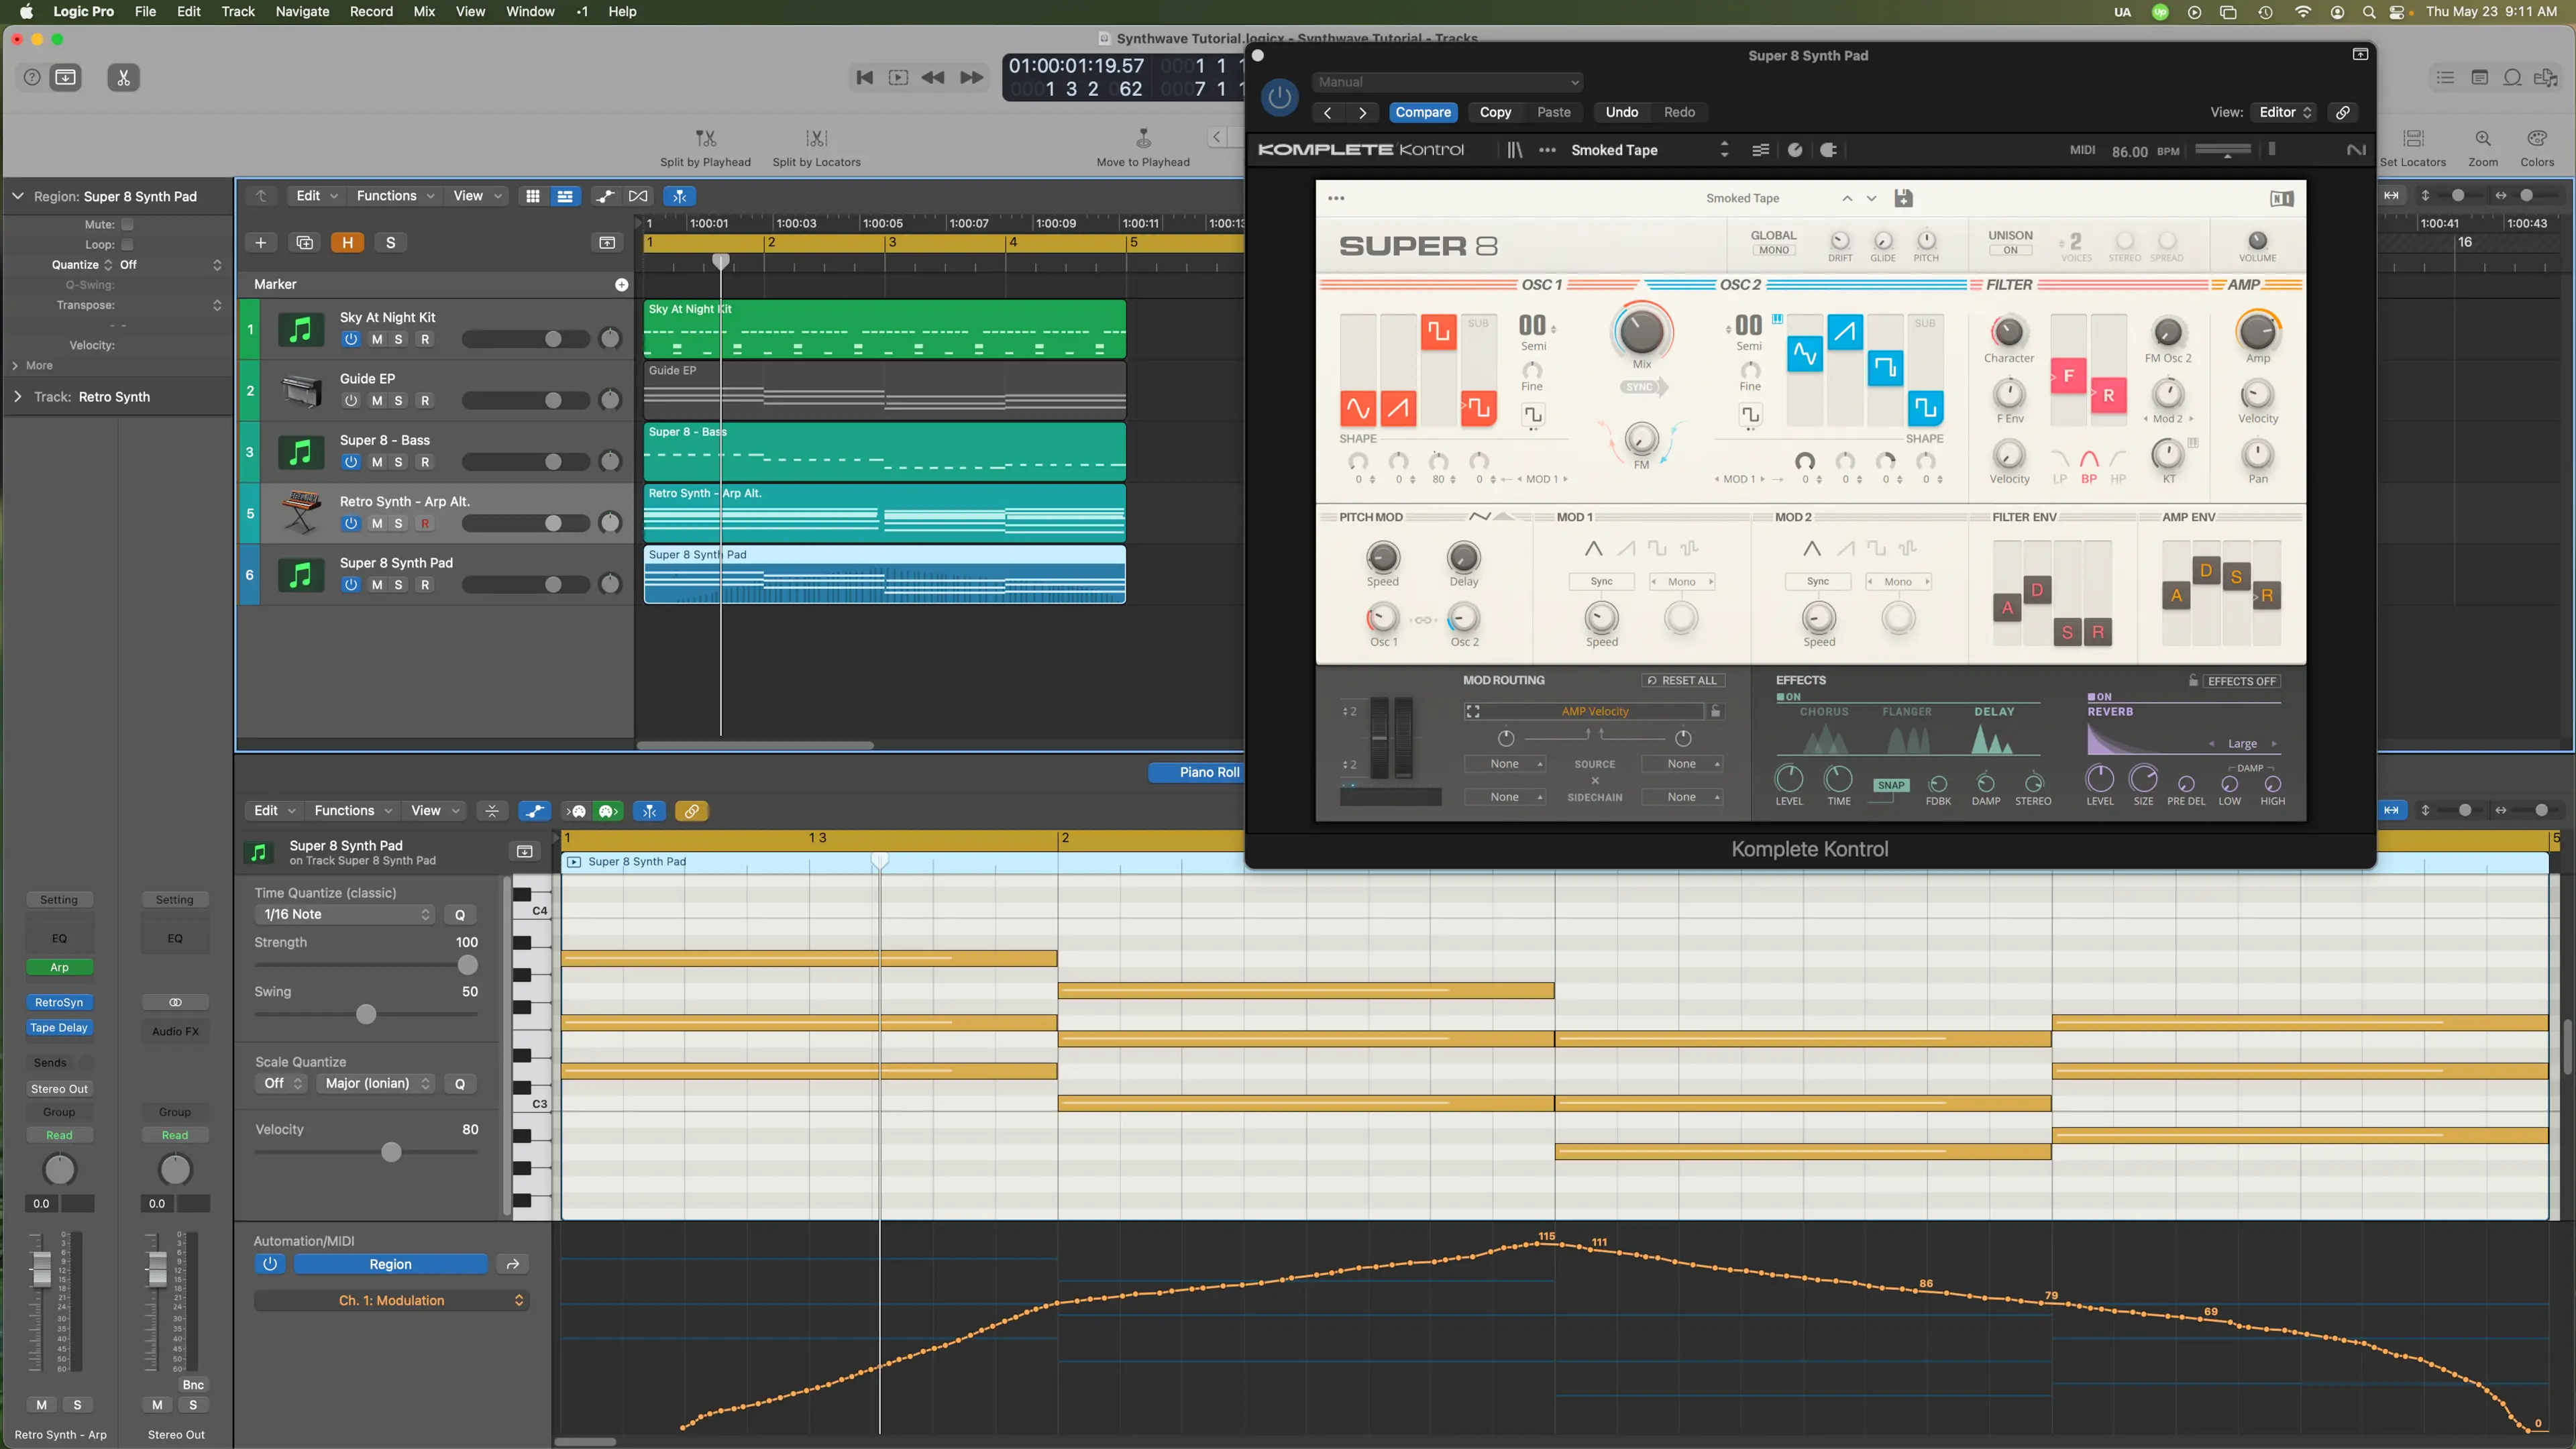Open the Automation MIDI region dropdown
Screen dimensions: 2576x1449
[x=389, y=1263]
